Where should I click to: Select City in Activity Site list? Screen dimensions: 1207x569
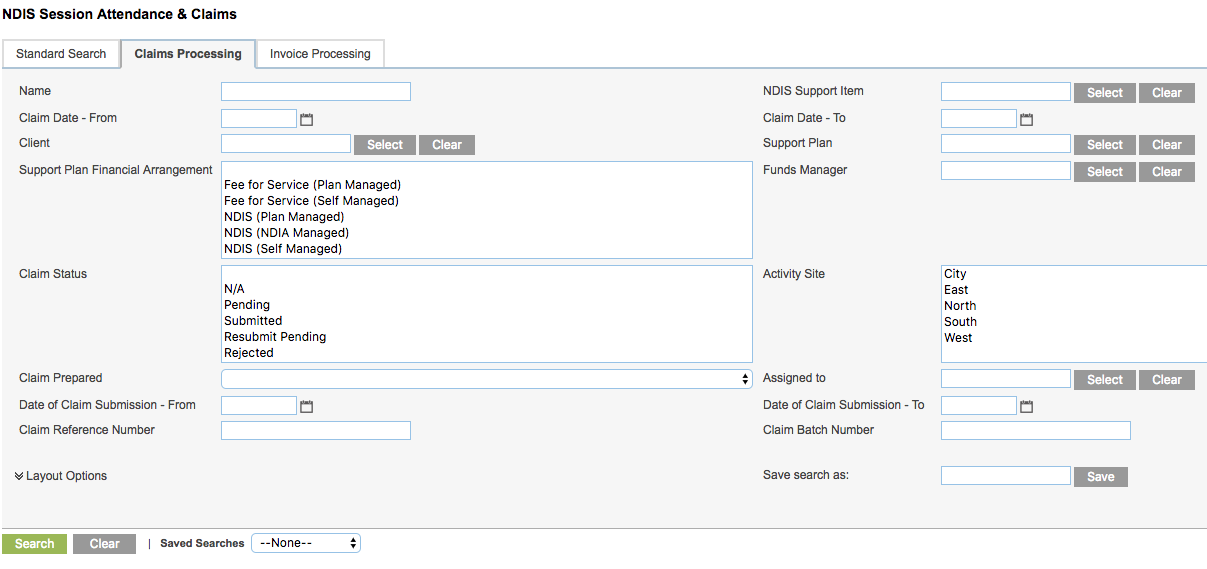coord(1075,274)
